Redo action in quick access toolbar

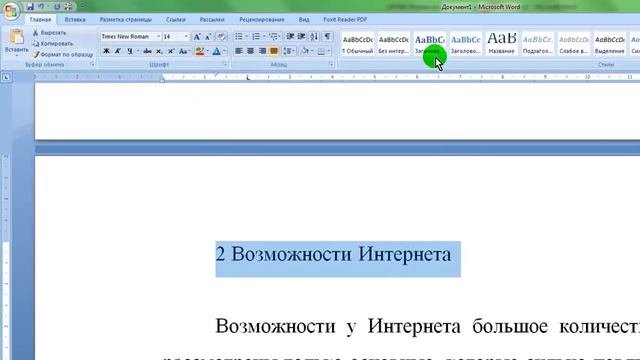click(57, 7)
